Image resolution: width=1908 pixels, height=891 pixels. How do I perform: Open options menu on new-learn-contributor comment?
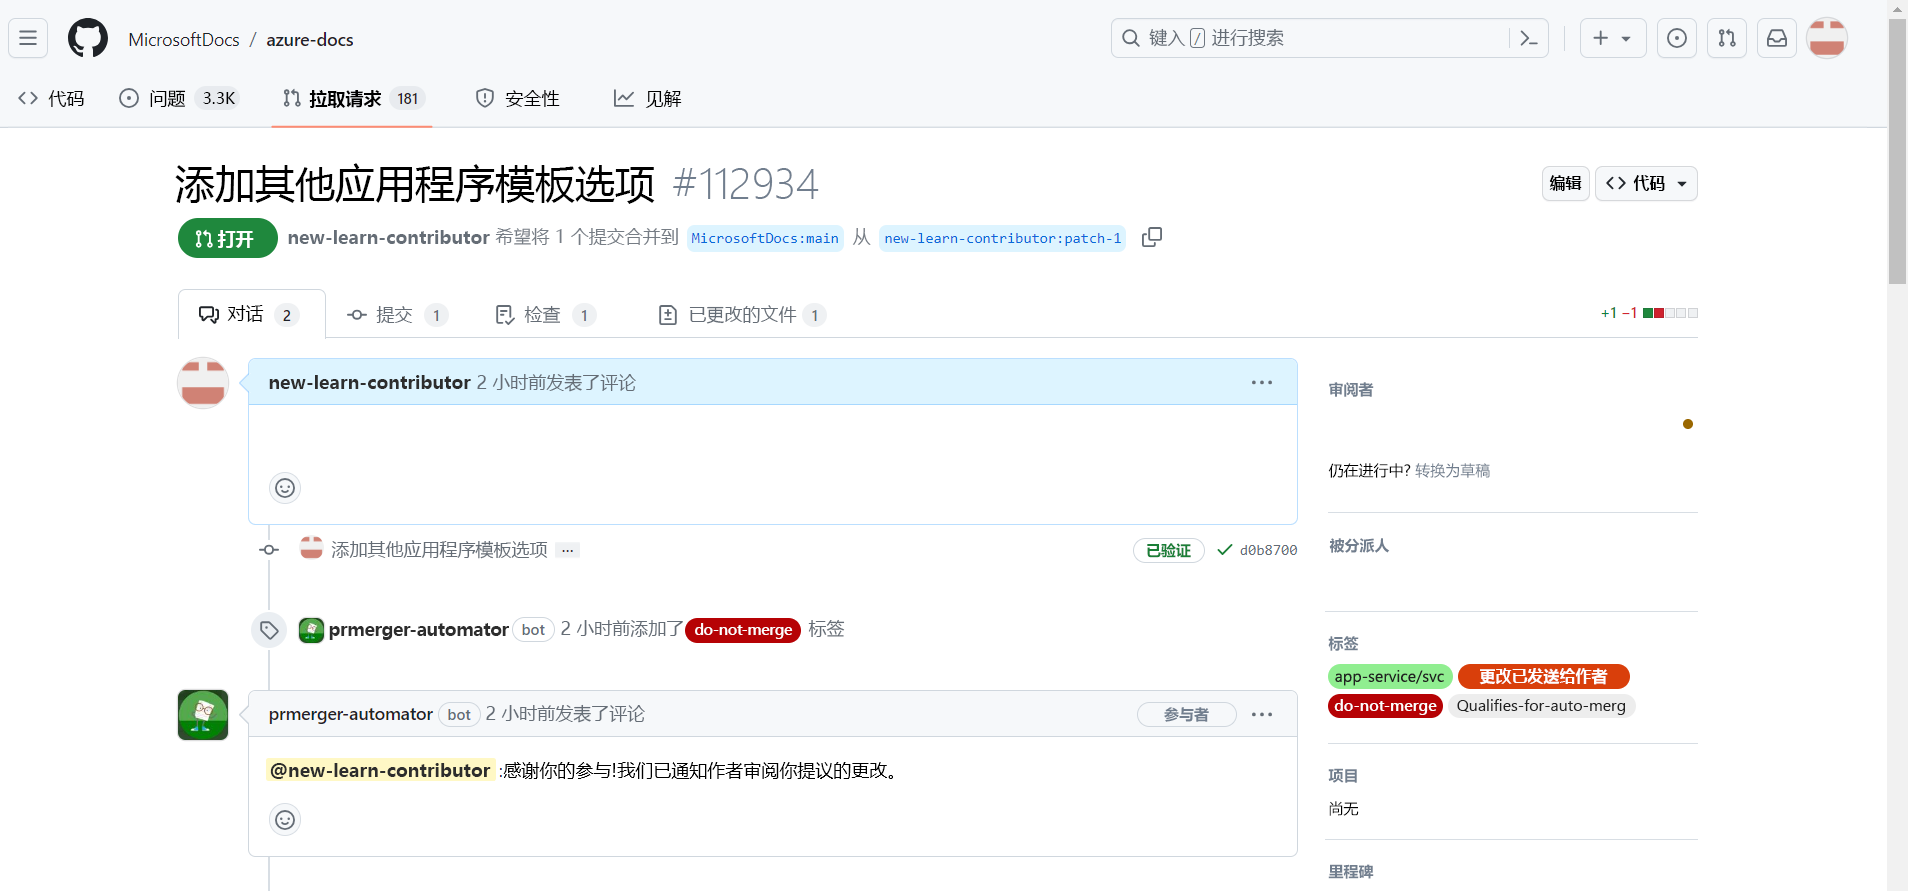click(x=1262, y=382)
